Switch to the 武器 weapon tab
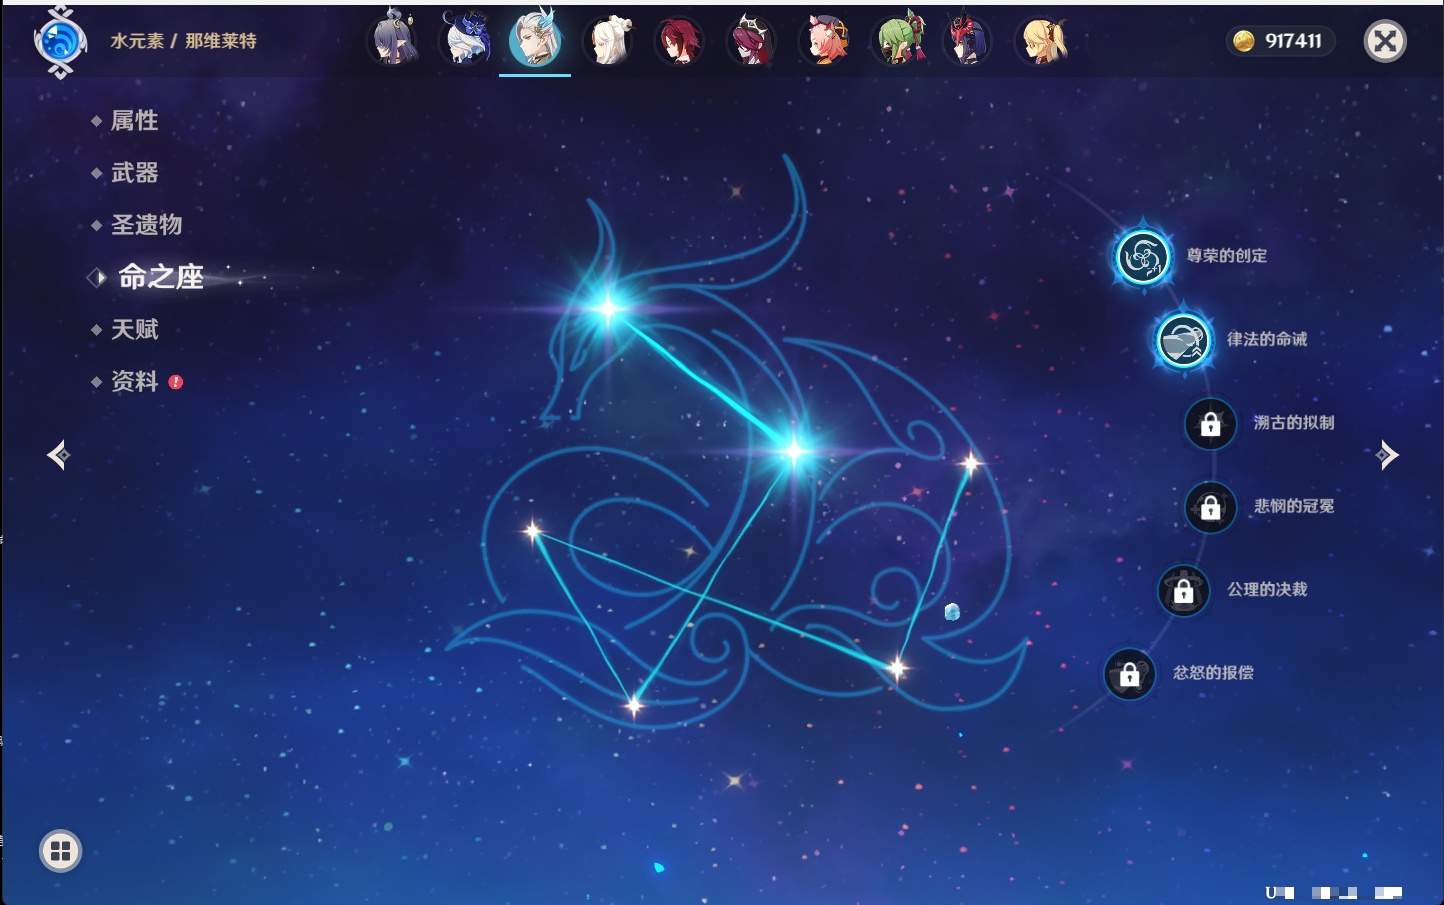 (134, 173)
